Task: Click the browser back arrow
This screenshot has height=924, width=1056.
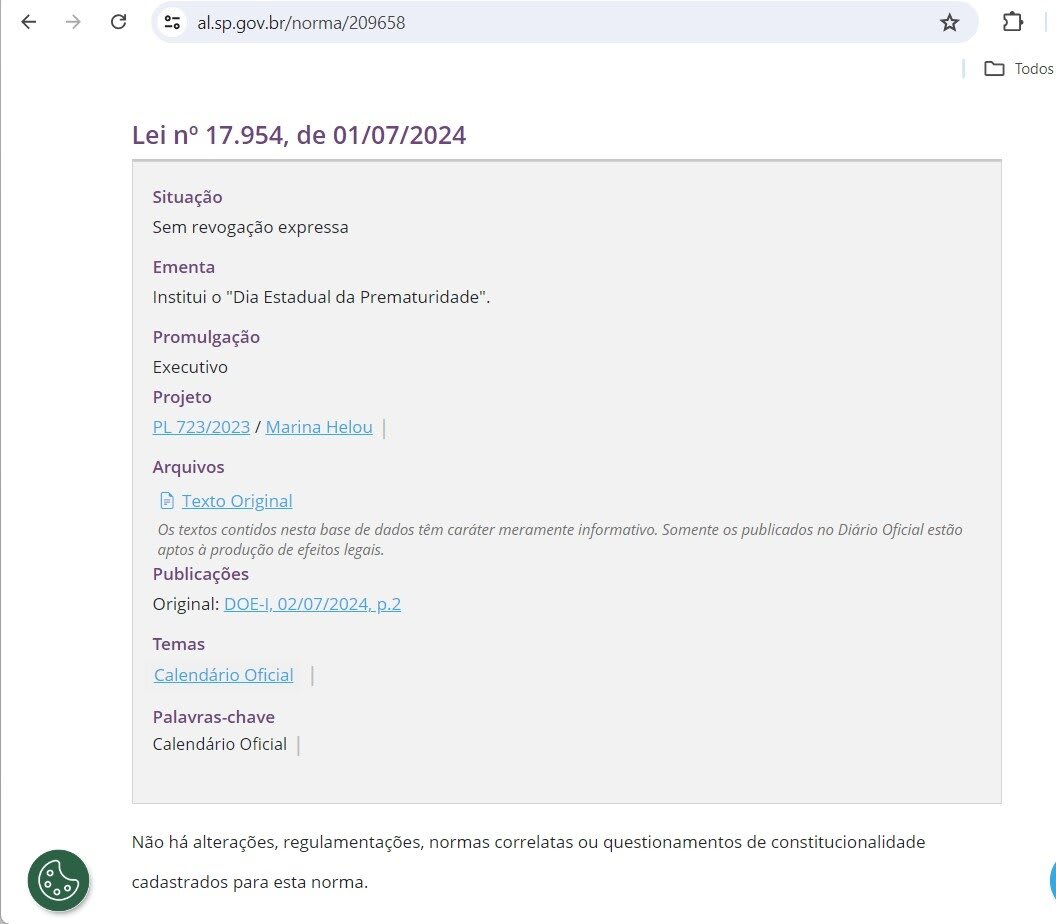Action: pyautogui.click(x=28, y=22)
